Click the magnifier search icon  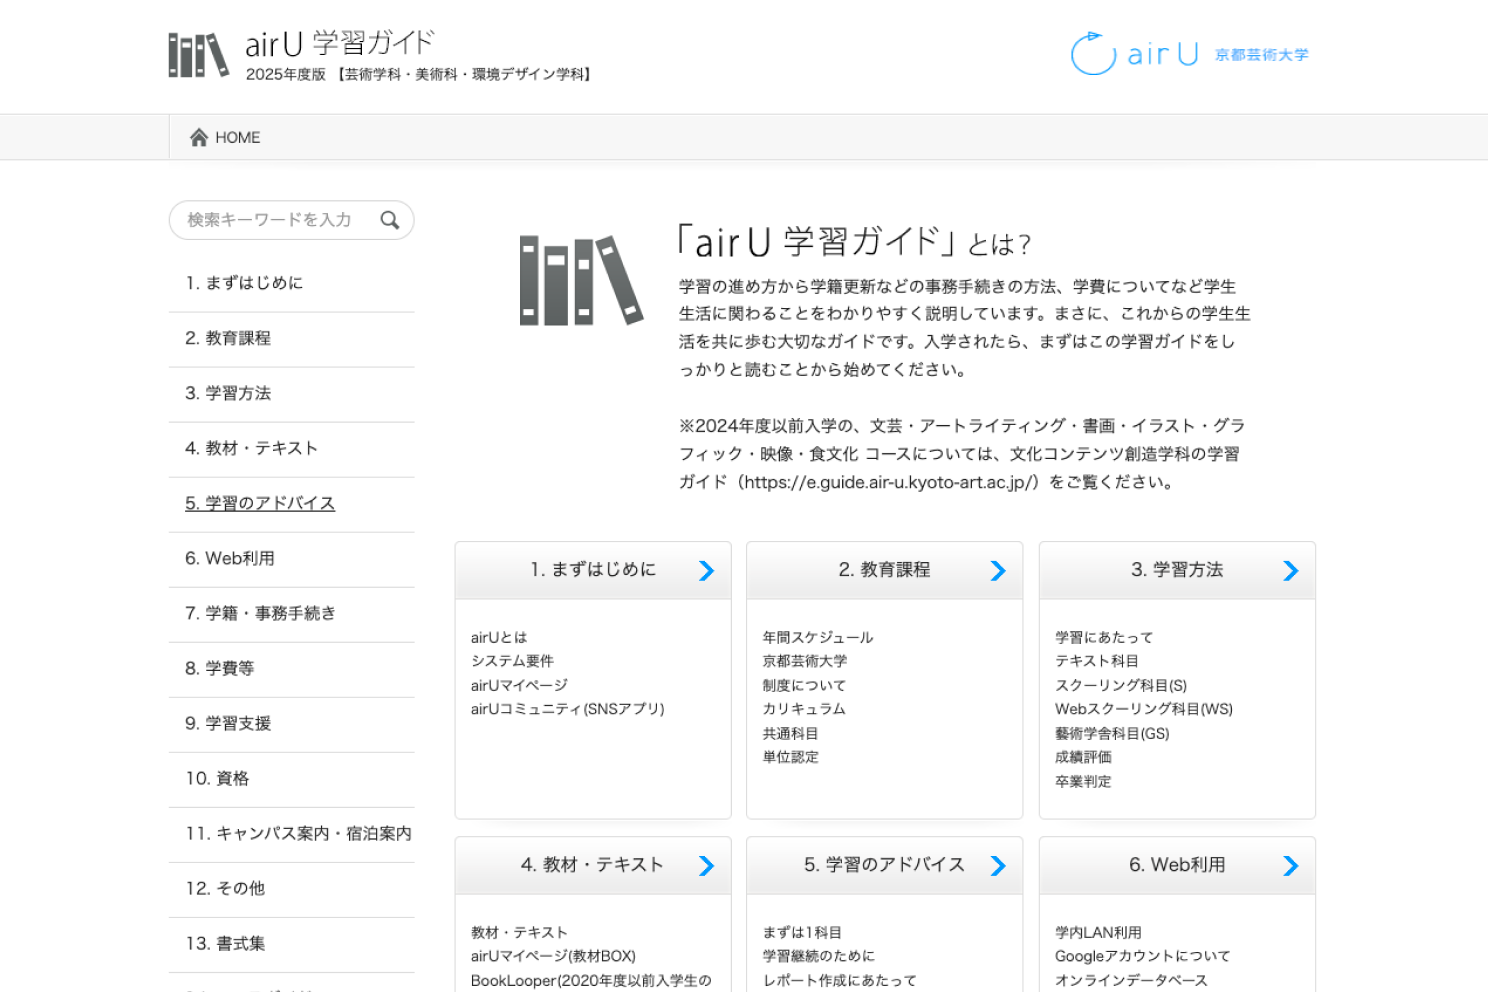click(390, 220)
